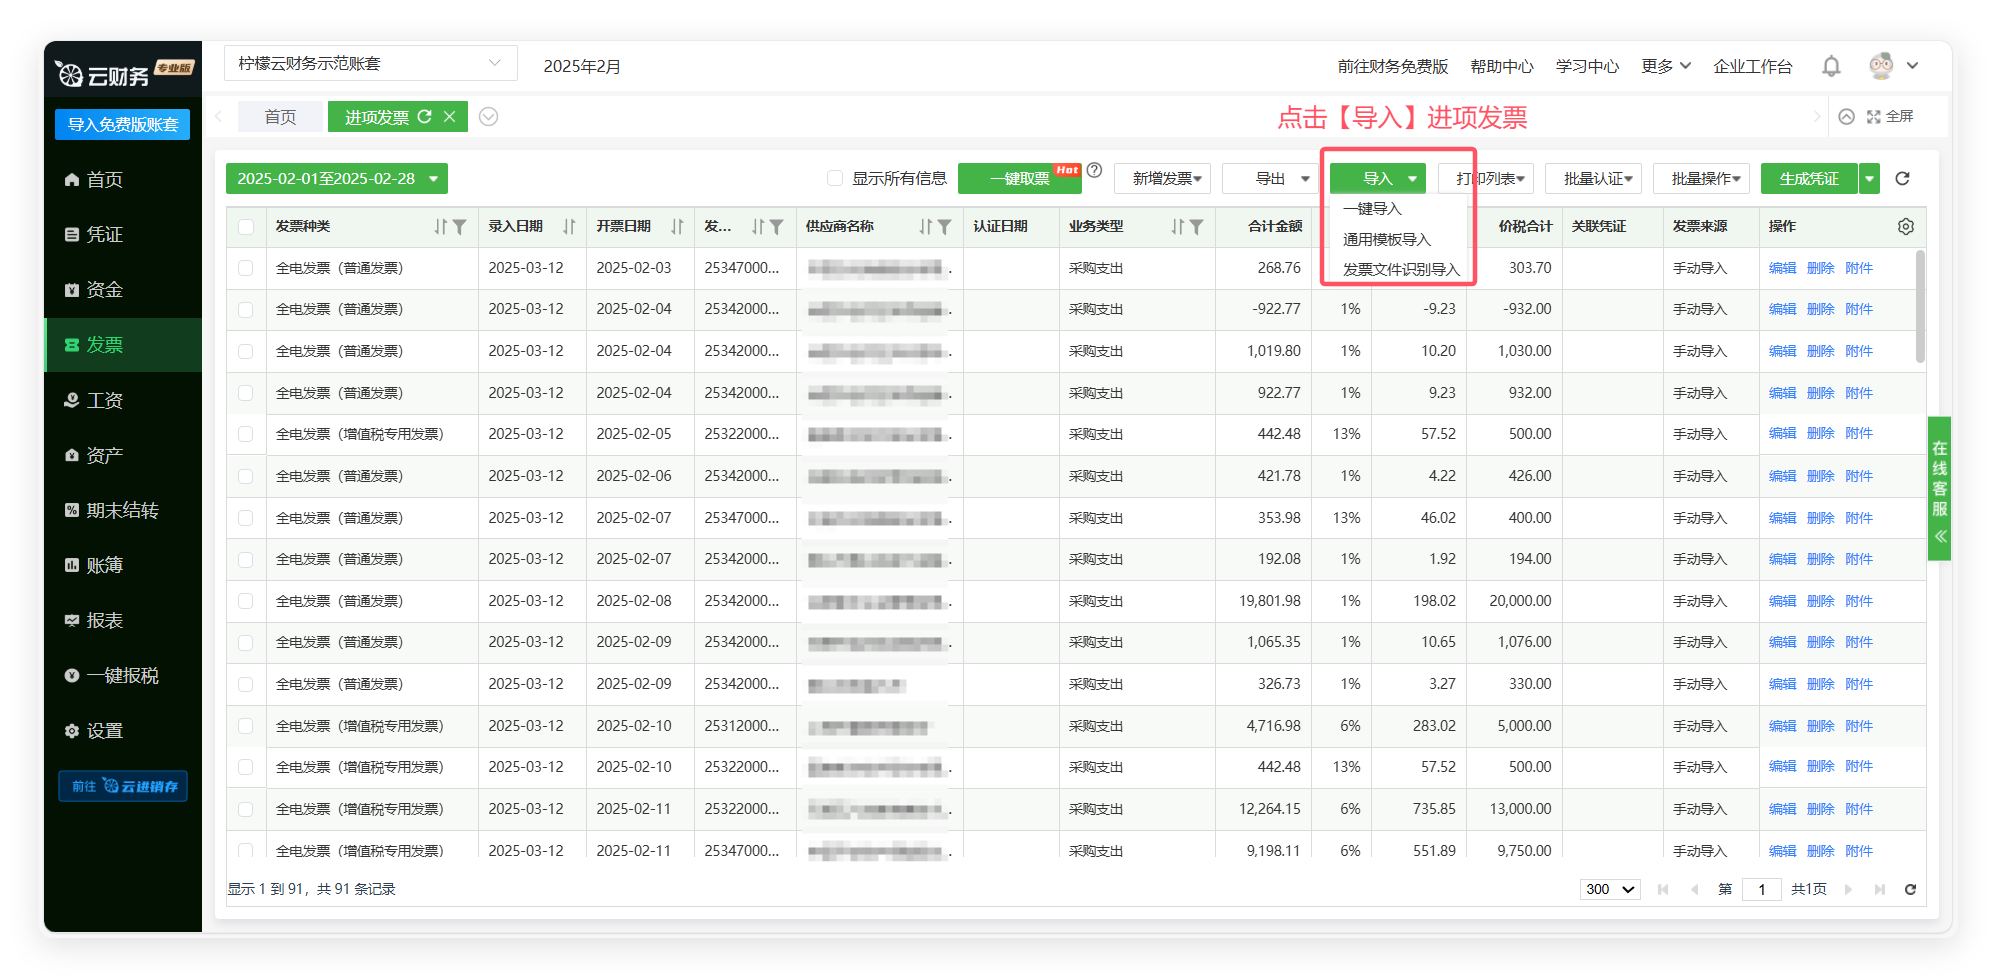
Task: Select 发票文件识别导入 from the import menu
Action: pyautogui.click(x=1401, y=270)
